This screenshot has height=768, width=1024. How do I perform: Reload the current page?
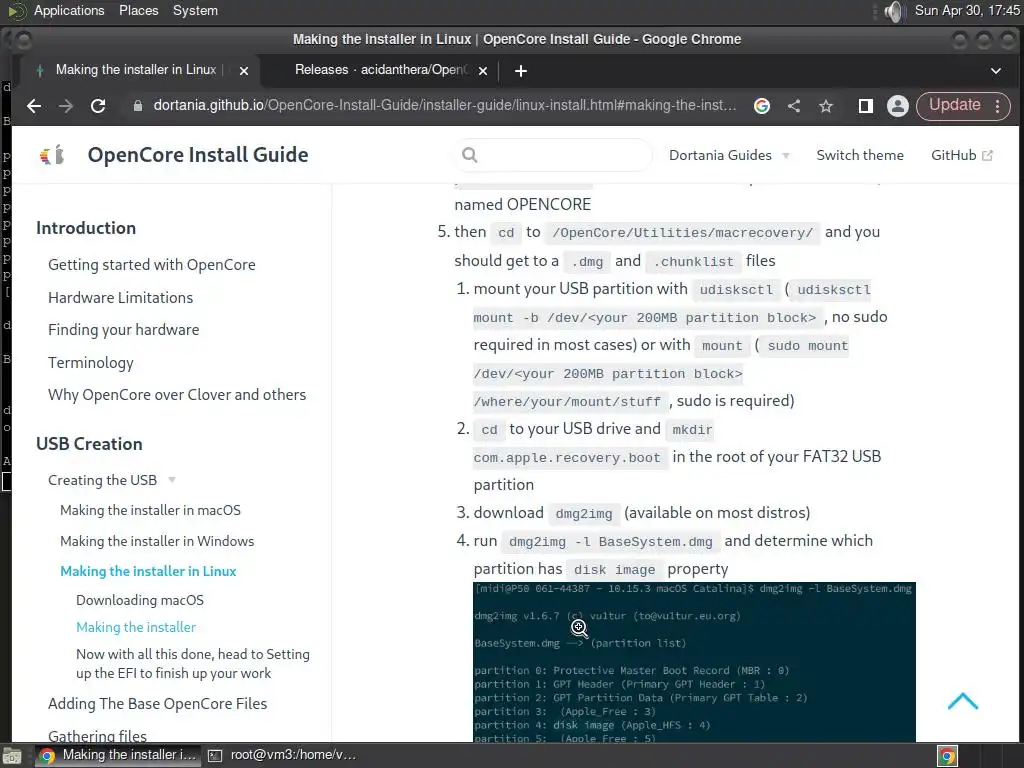click(98, 106)
